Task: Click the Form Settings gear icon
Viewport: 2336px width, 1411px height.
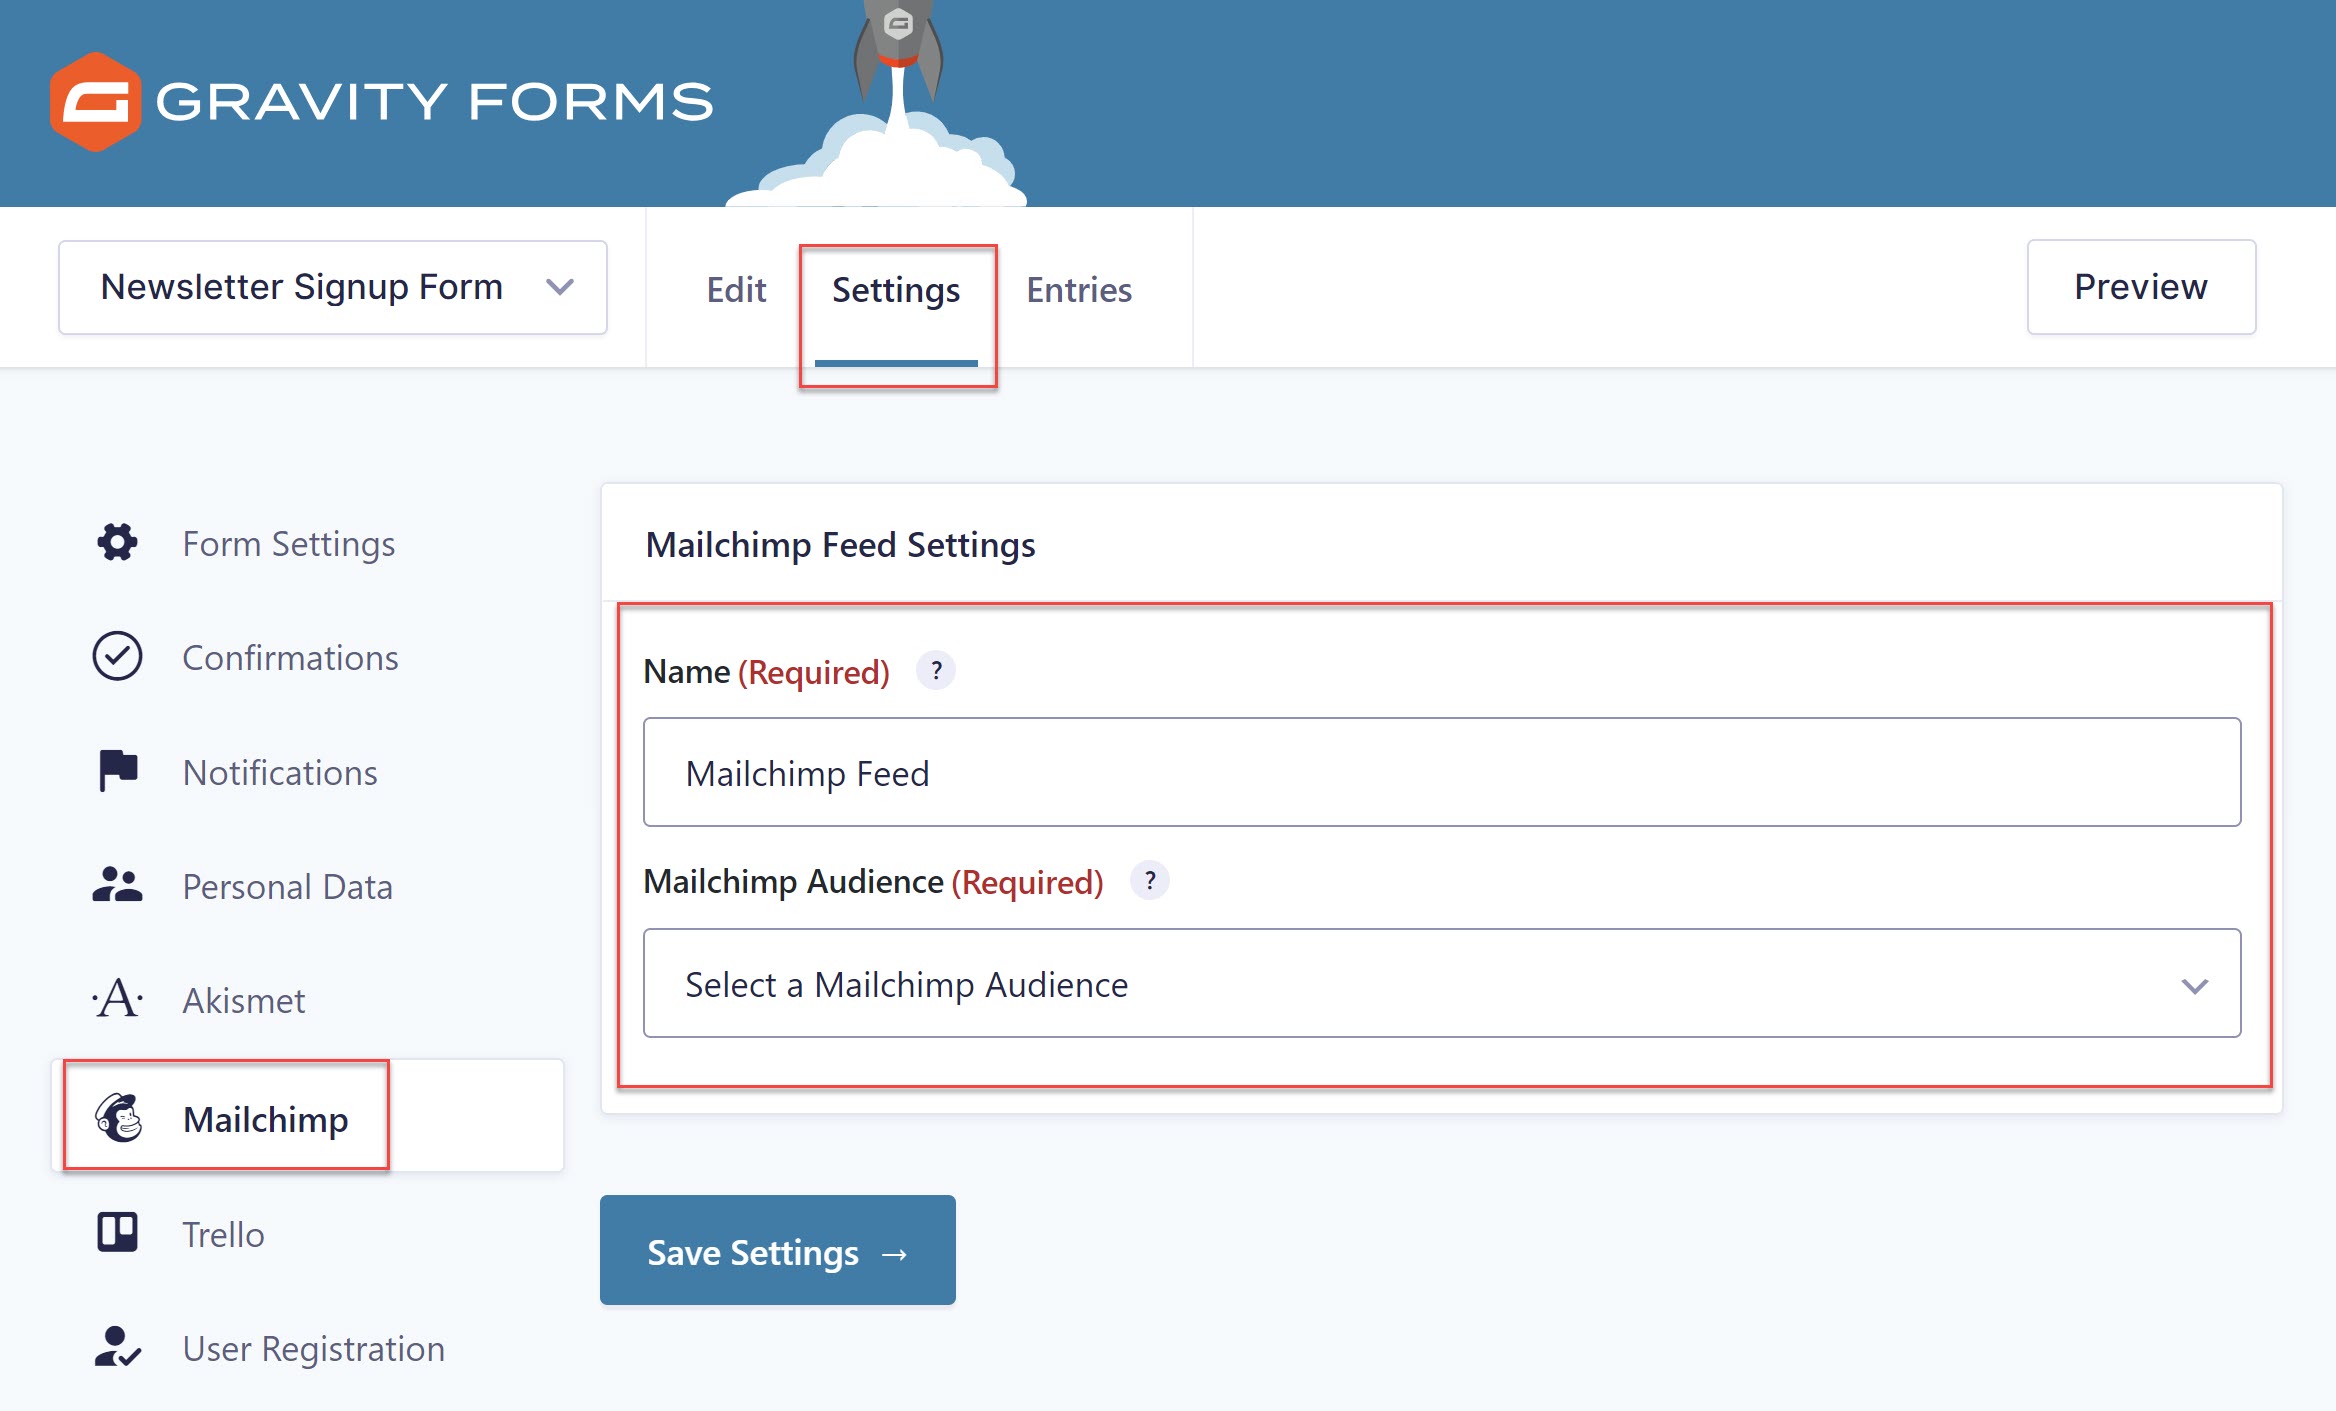Action: [x=118, y=543]
